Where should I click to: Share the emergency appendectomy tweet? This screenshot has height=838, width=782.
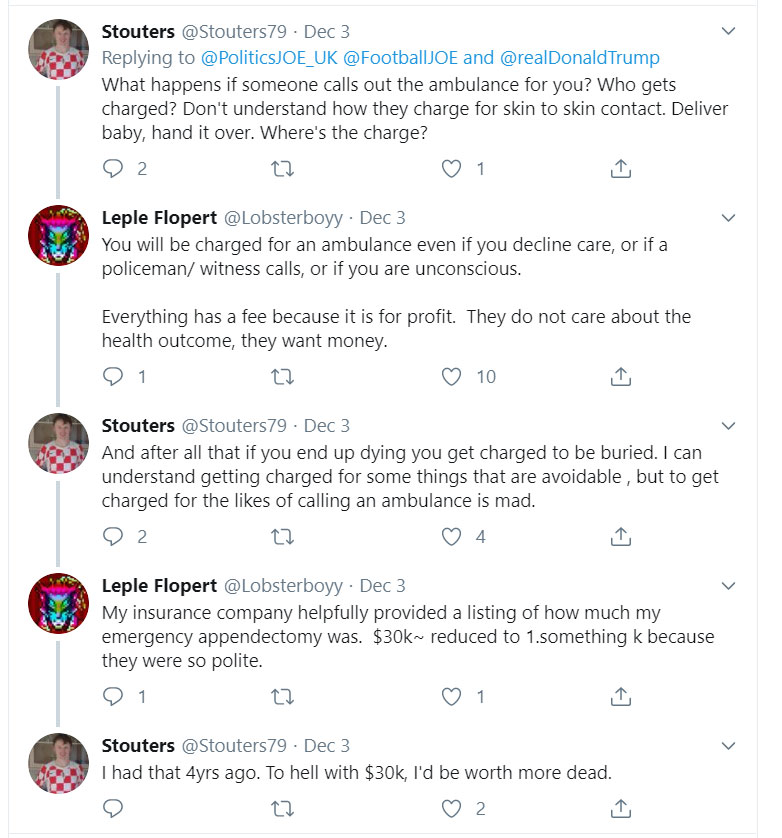pos(620,696)
